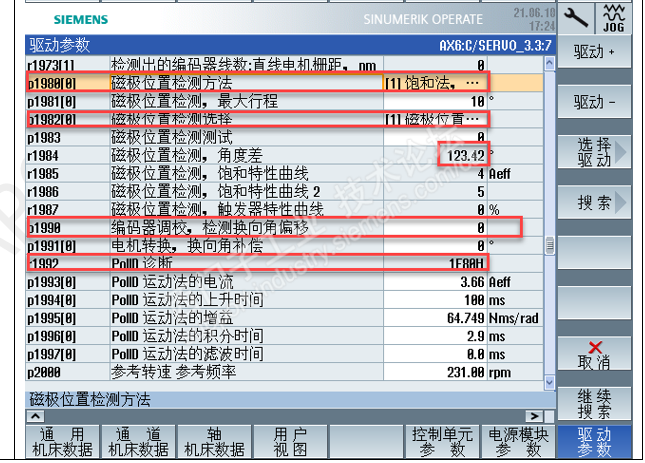Click the r1986 value 5
645x463 pixels.
coord(480,192)
